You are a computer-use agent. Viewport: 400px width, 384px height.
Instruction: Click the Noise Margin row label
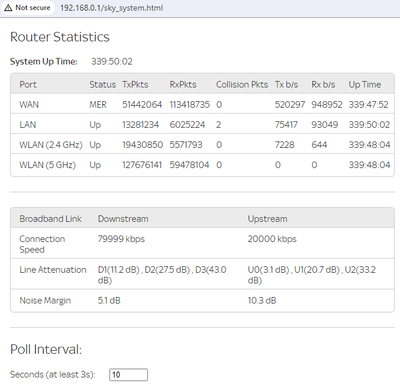coord(45,301)
